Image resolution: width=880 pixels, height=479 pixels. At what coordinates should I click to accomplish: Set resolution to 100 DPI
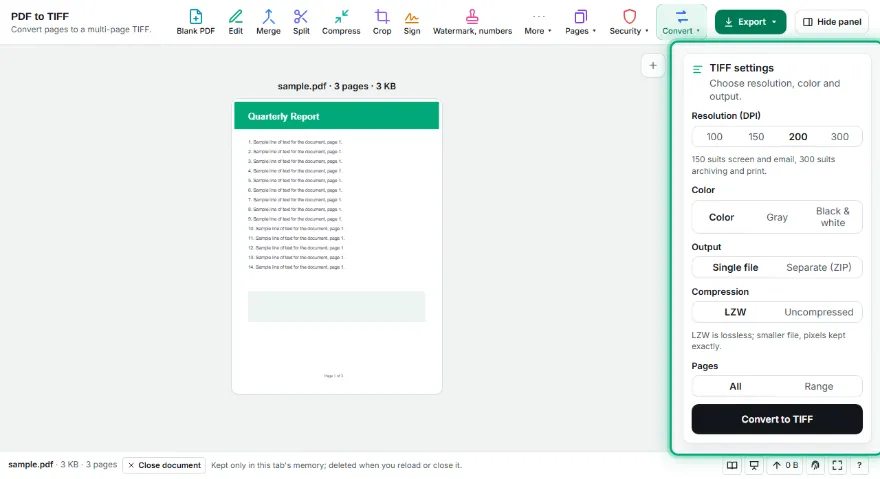[714, 136]
